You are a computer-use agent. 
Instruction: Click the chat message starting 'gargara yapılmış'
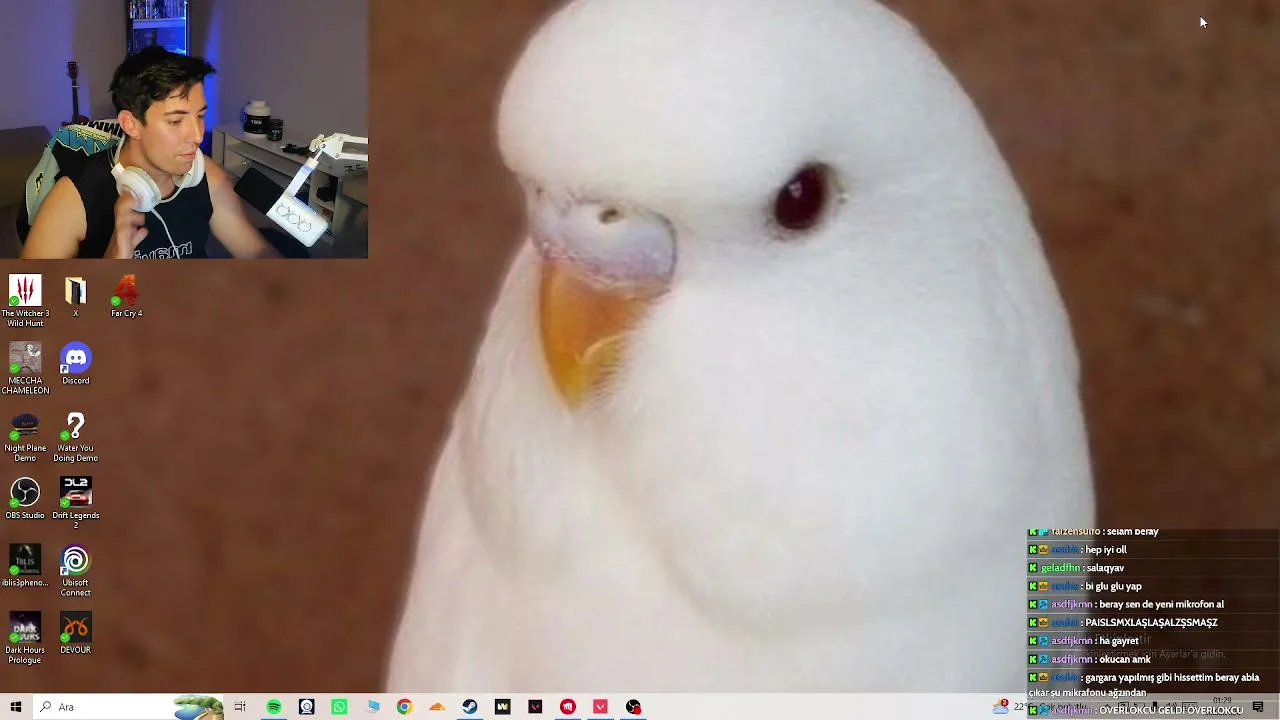pyautogui.click(x=1144, y=685)
